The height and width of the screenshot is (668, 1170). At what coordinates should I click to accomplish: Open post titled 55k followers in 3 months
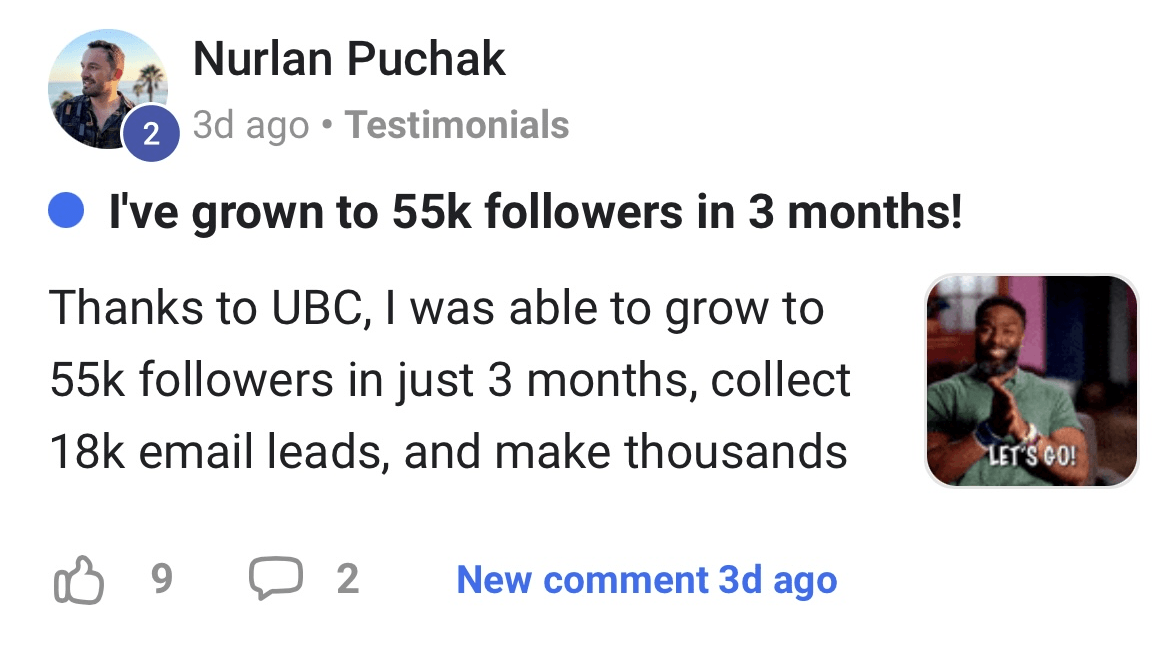(535, 212)
